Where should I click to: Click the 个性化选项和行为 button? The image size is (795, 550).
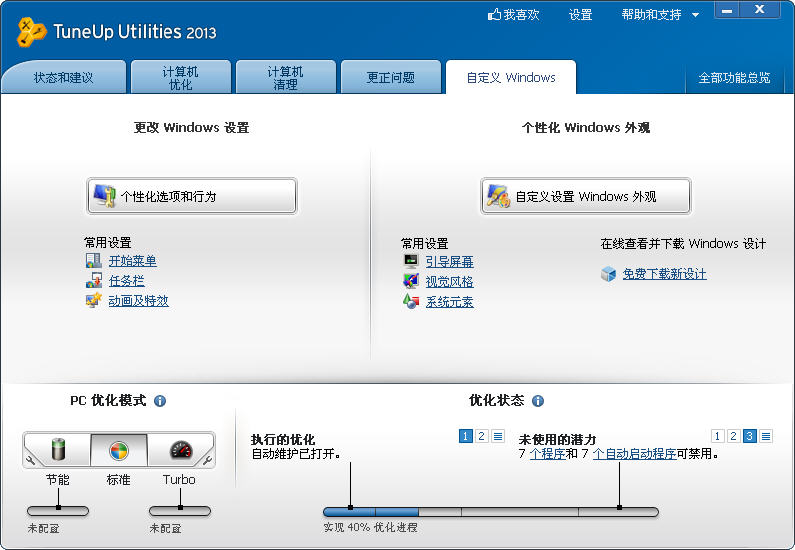[192, 196]
